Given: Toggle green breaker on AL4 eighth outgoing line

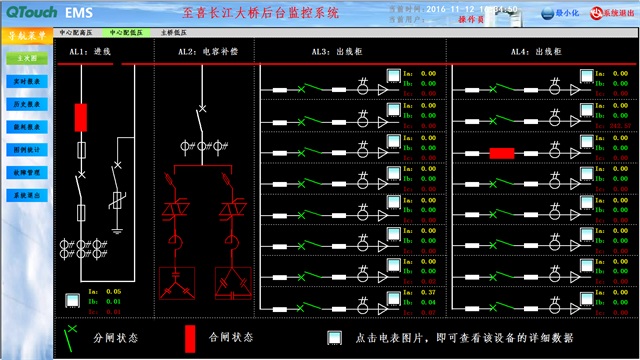Looking at the screenshot, I should [503, 307].
